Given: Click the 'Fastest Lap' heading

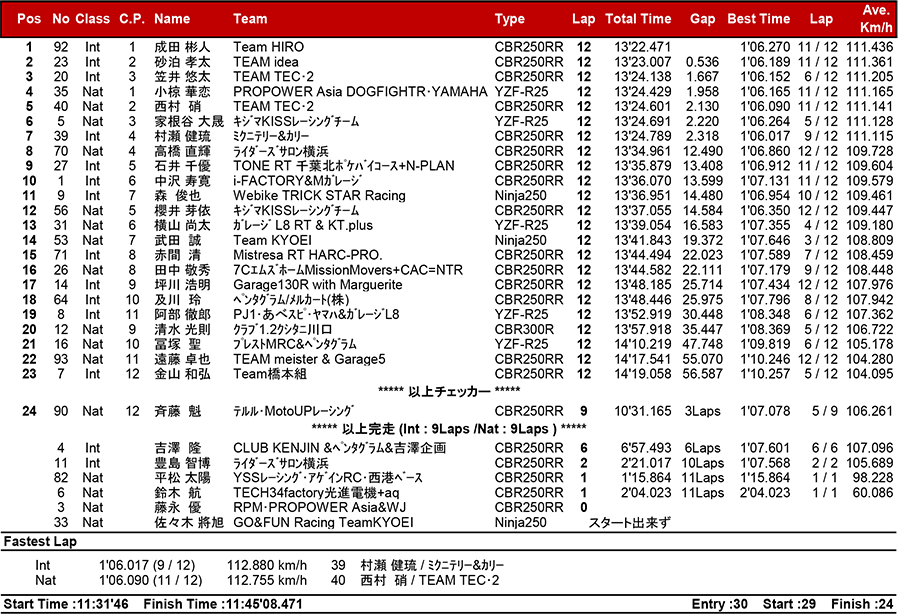Looking at the screenshot, I should (40, 542).
